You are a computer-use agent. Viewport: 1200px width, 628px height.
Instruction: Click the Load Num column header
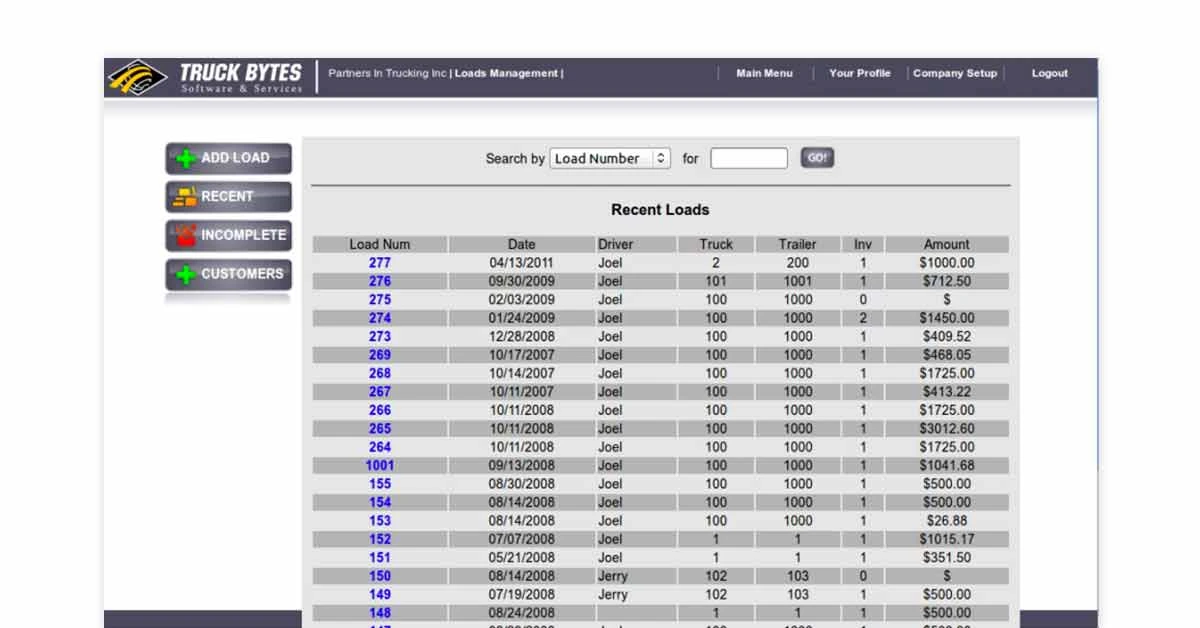(379, 244)
